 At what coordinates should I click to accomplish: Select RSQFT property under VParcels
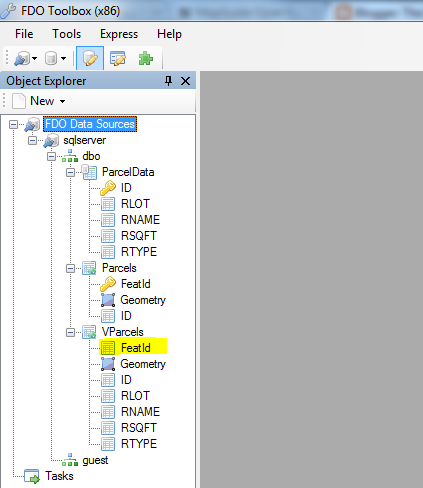[139, 428]
